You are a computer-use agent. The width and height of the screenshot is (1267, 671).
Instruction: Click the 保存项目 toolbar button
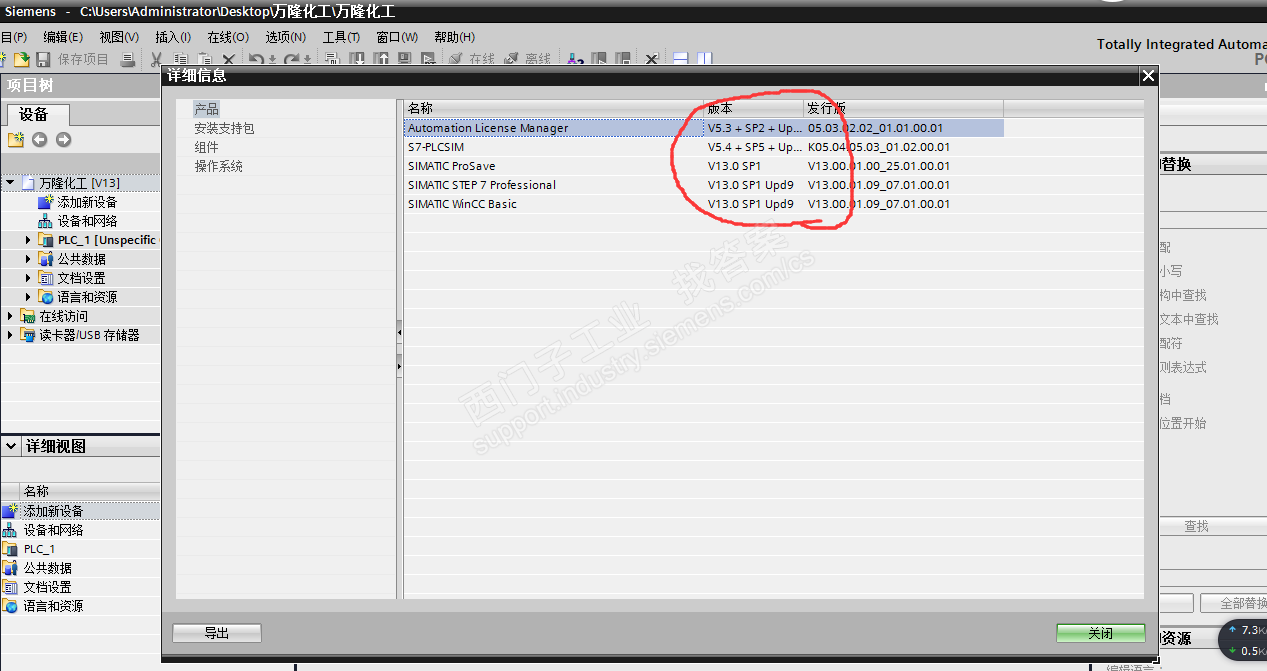coord(83,60)
